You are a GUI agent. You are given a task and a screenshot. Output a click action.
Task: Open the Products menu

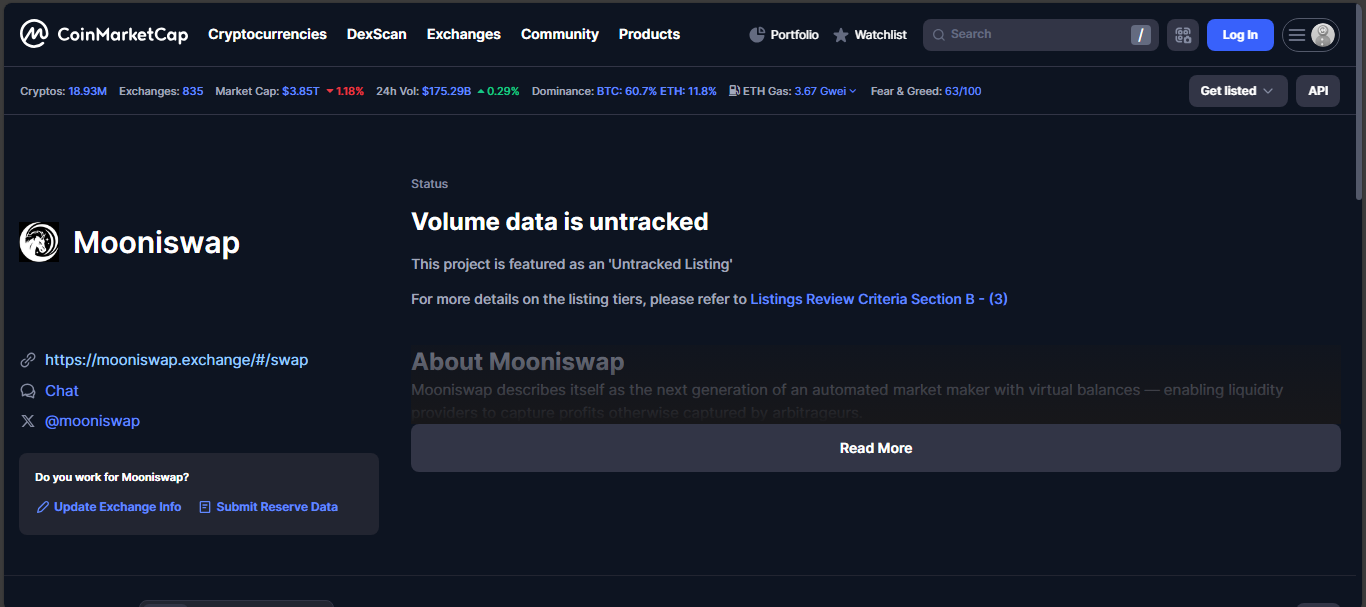click(649, 34)
